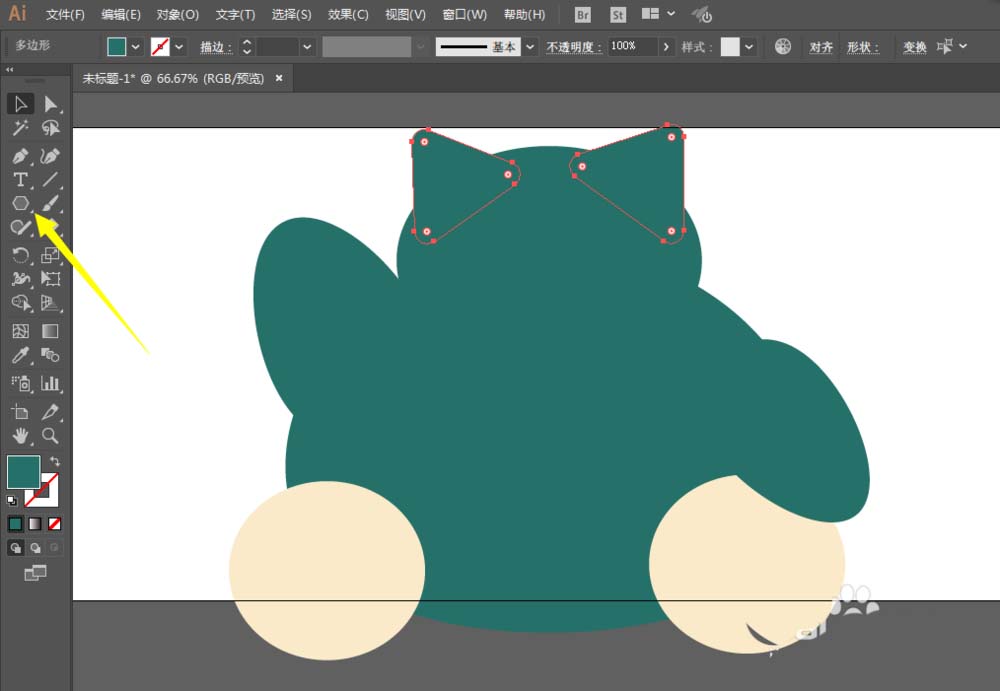
Task: Open the 文字(T) menu
Action: 235,15
